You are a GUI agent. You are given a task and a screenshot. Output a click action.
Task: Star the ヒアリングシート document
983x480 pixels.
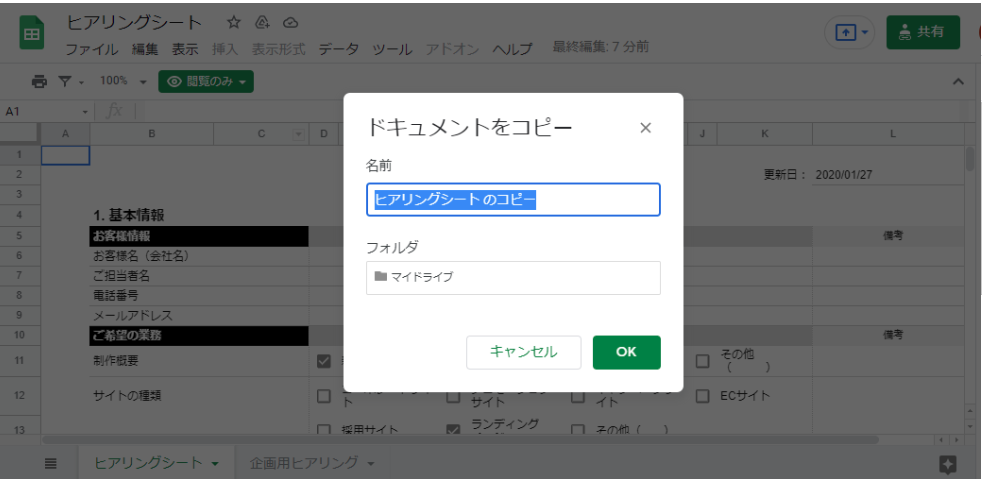pos(234,23)
